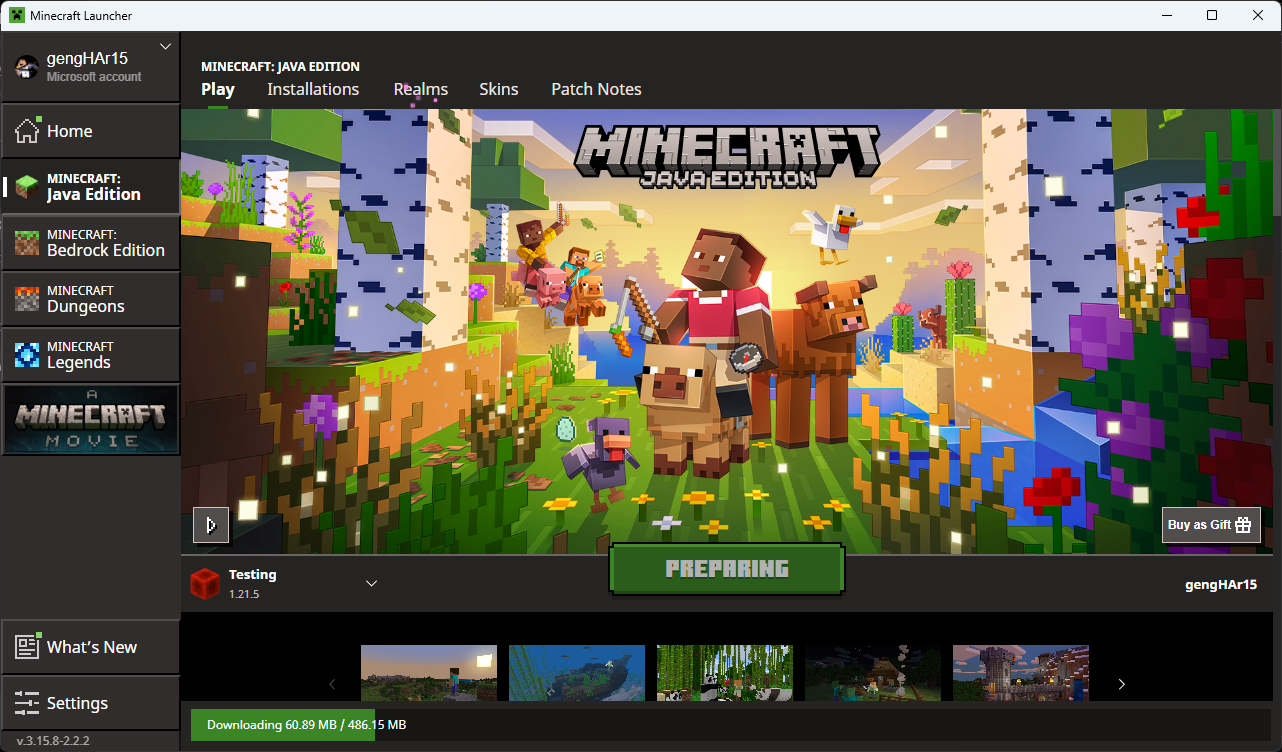Click the A Minecraft Movie banner
The width and height of the screenshot is (1282, 752).
[90, 419]
